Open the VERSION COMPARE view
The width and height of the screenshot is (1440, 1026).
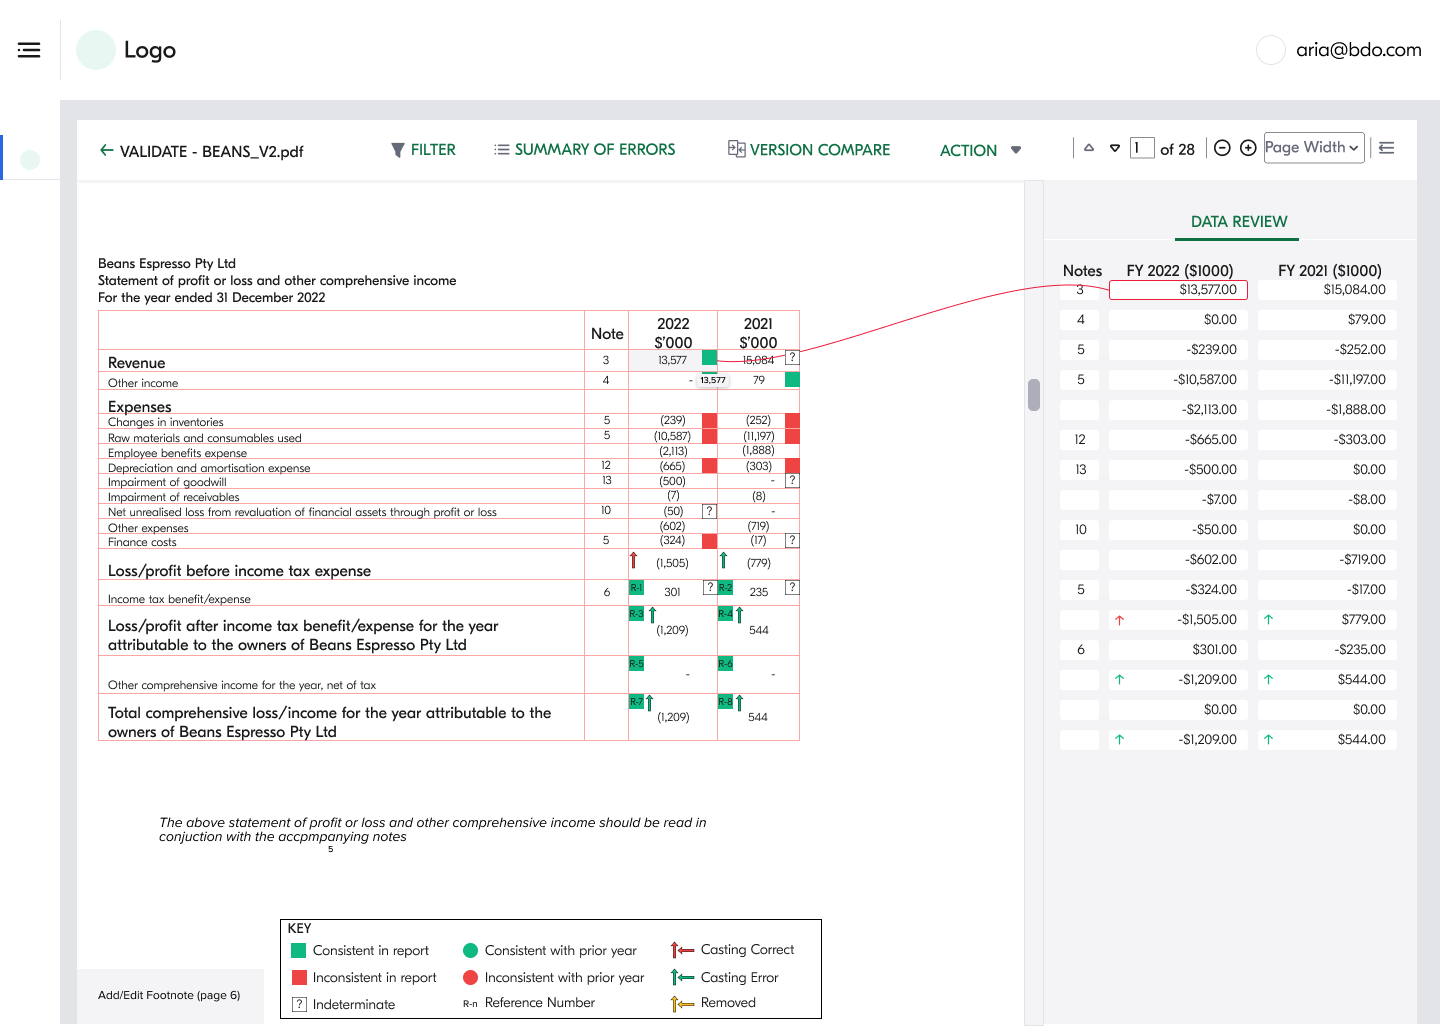pyautogui.click(x=808, y=150)
